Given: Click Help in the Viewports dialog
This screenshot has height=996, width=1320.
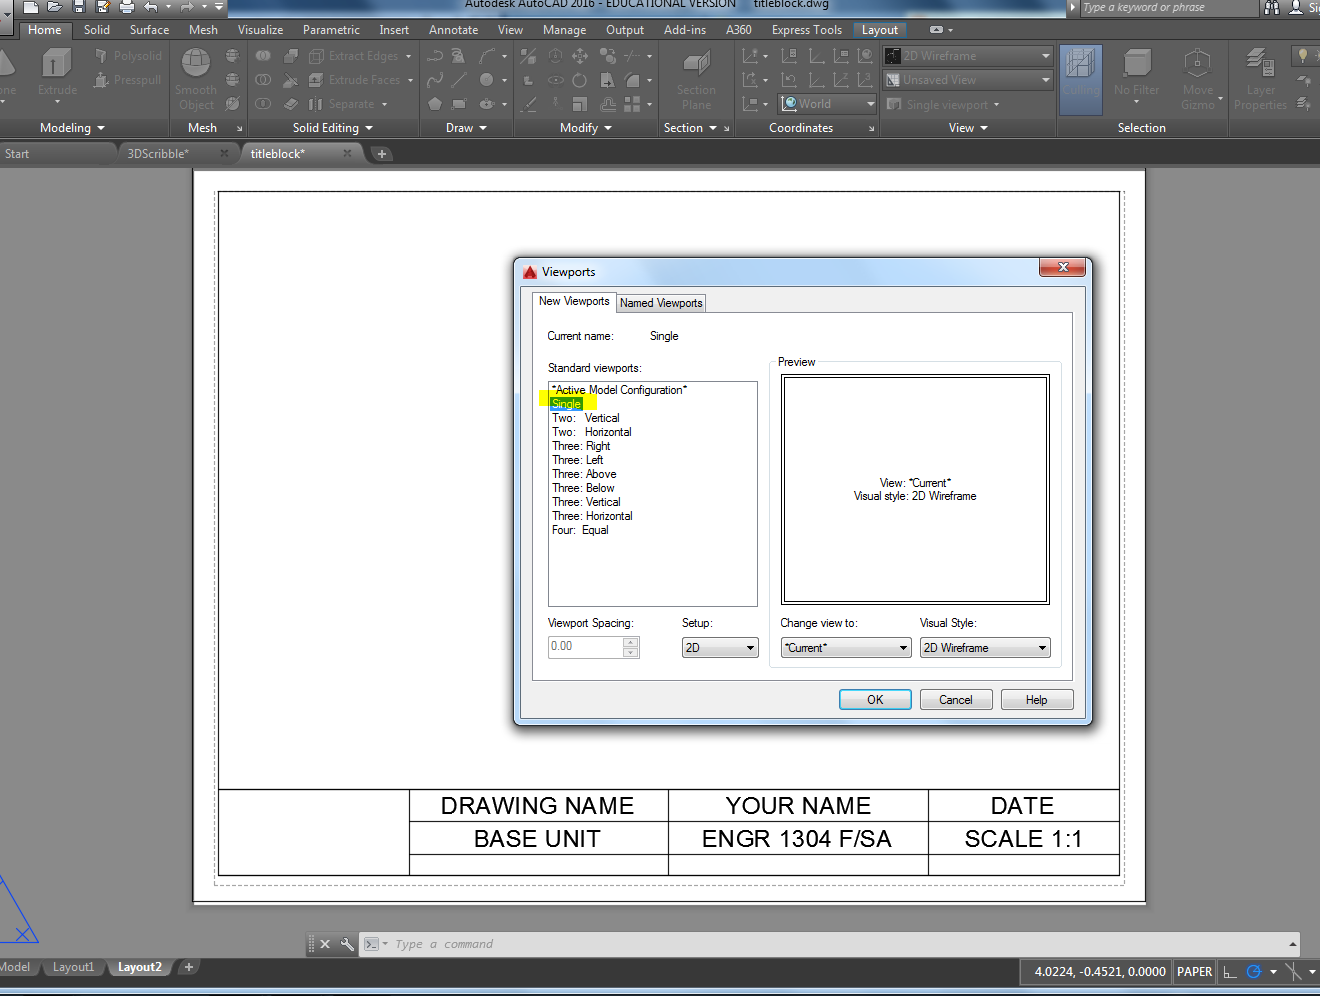Looking at the screenshot, I should tap(1036, 699).
